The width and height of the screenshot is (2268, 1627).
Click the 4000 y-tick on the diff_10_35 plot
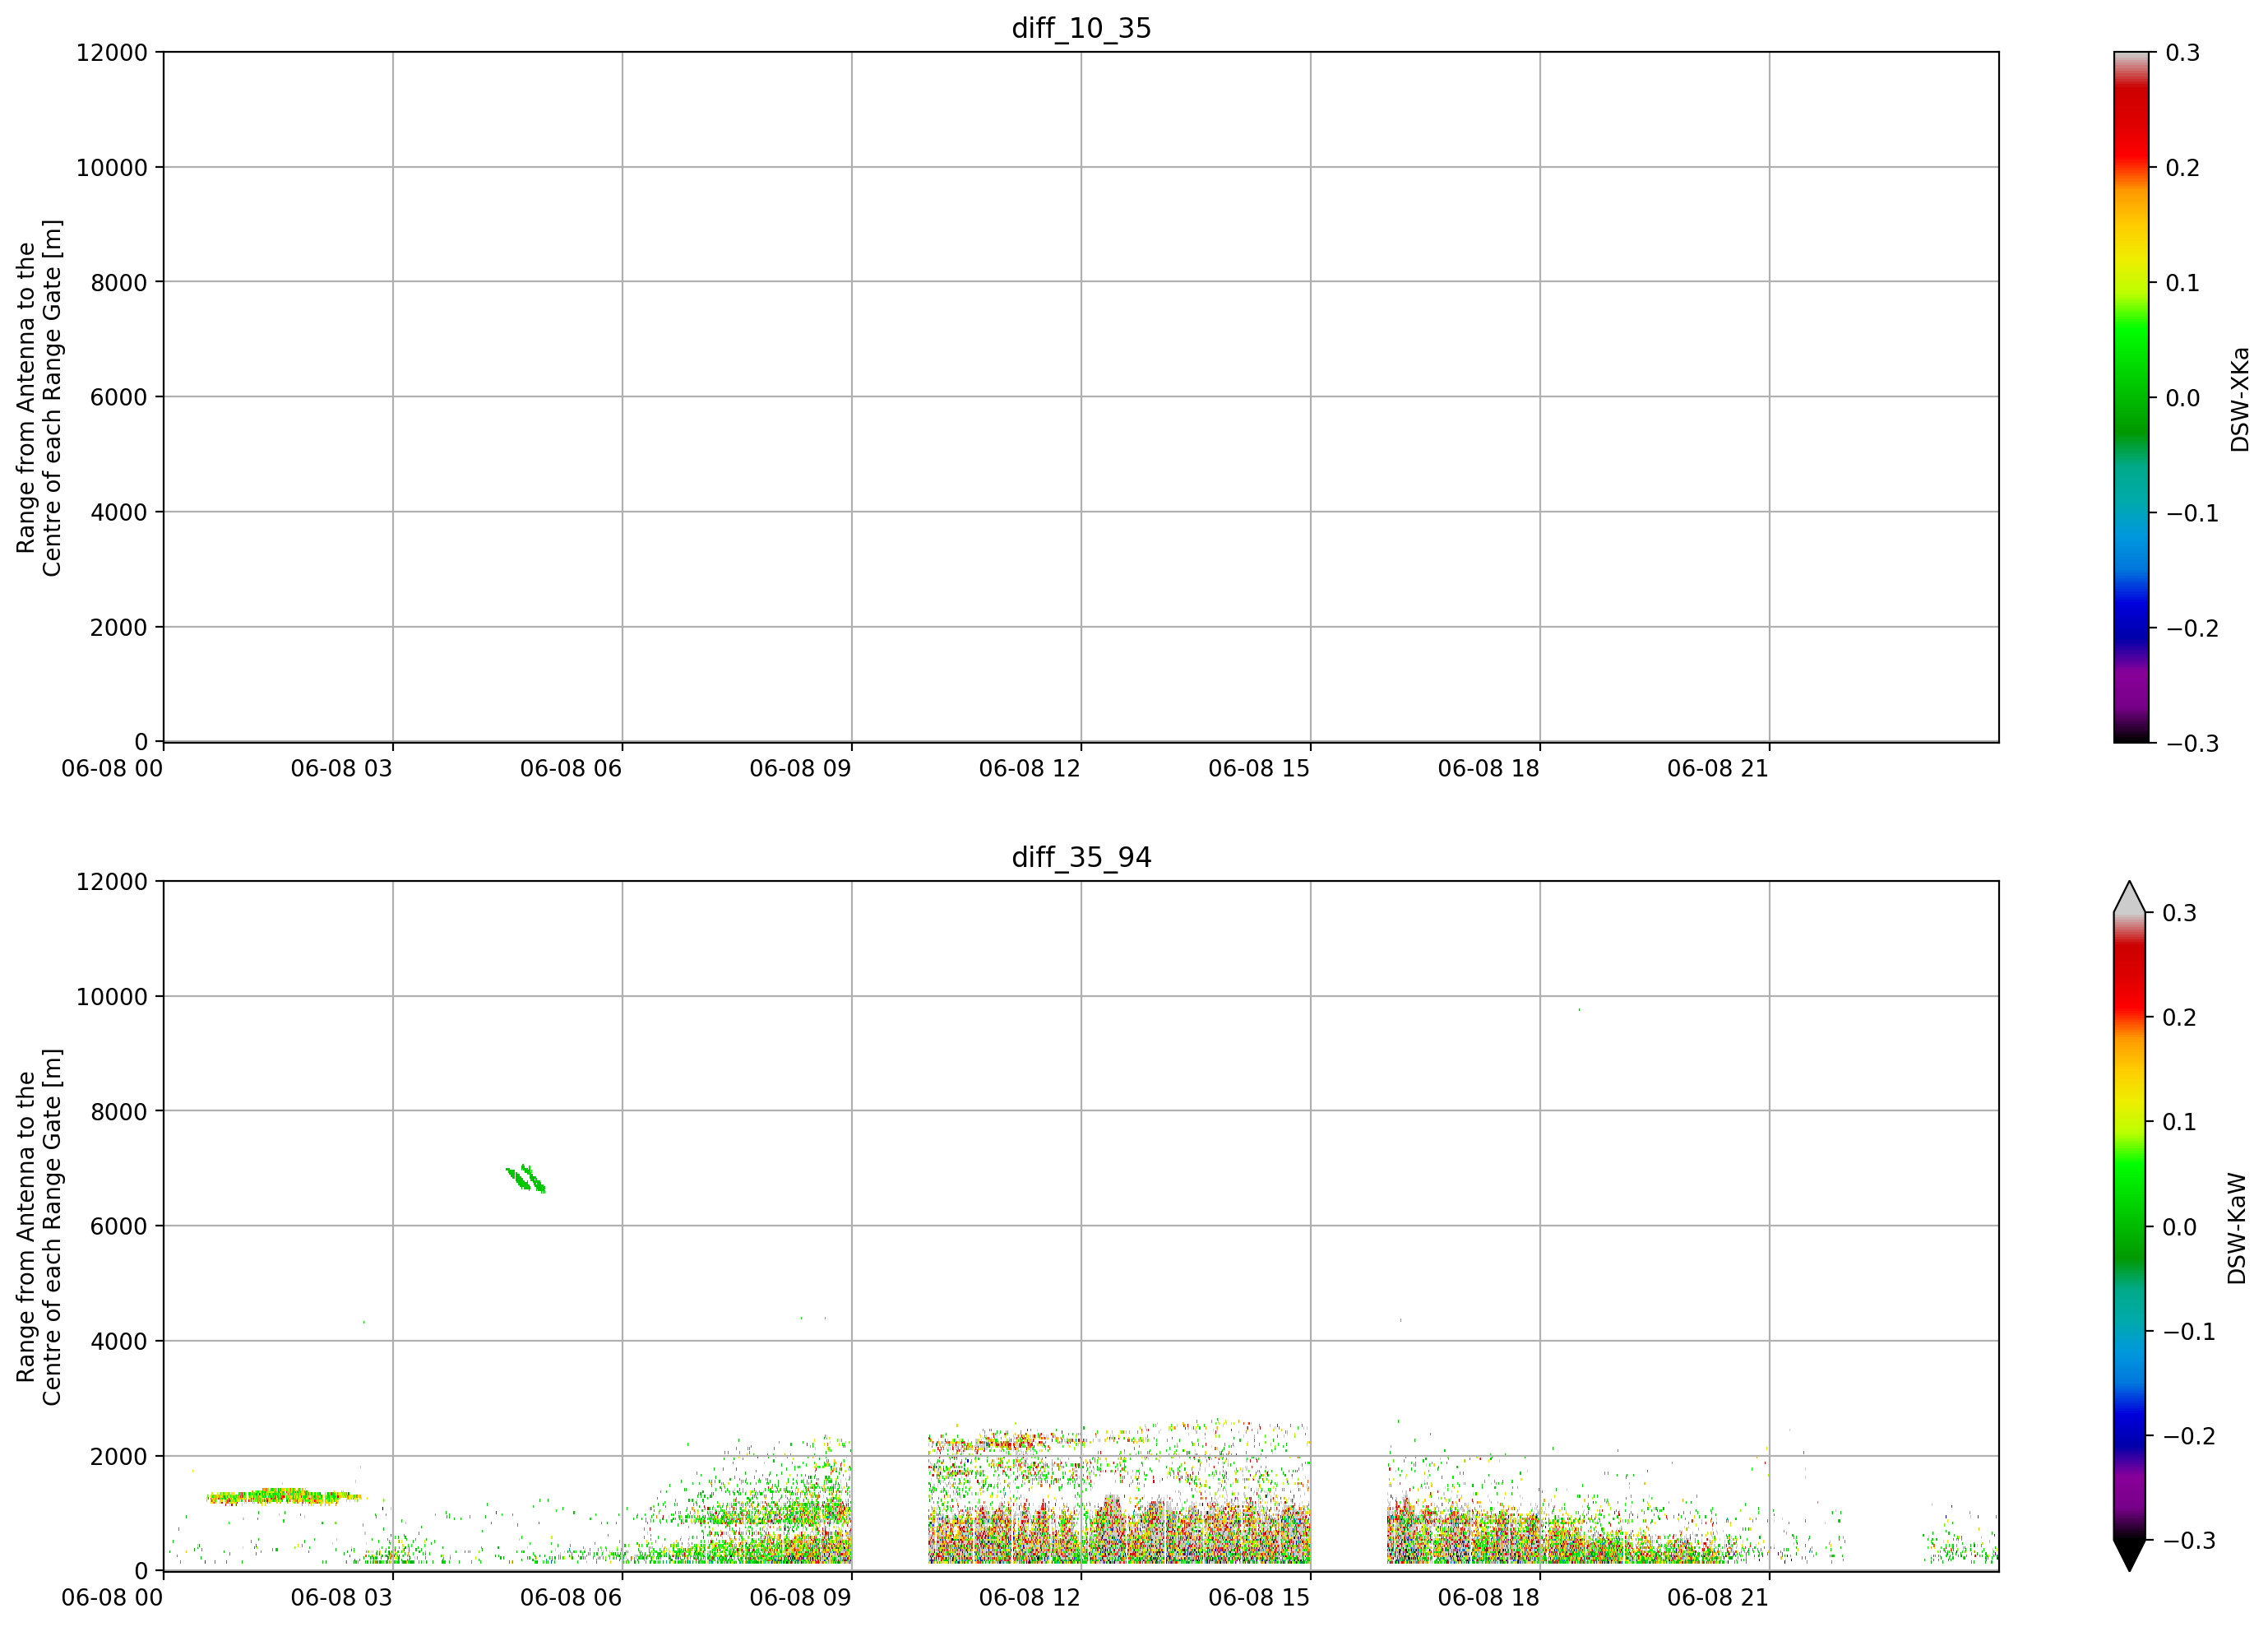pyautogui.click(x=119, y=512)
